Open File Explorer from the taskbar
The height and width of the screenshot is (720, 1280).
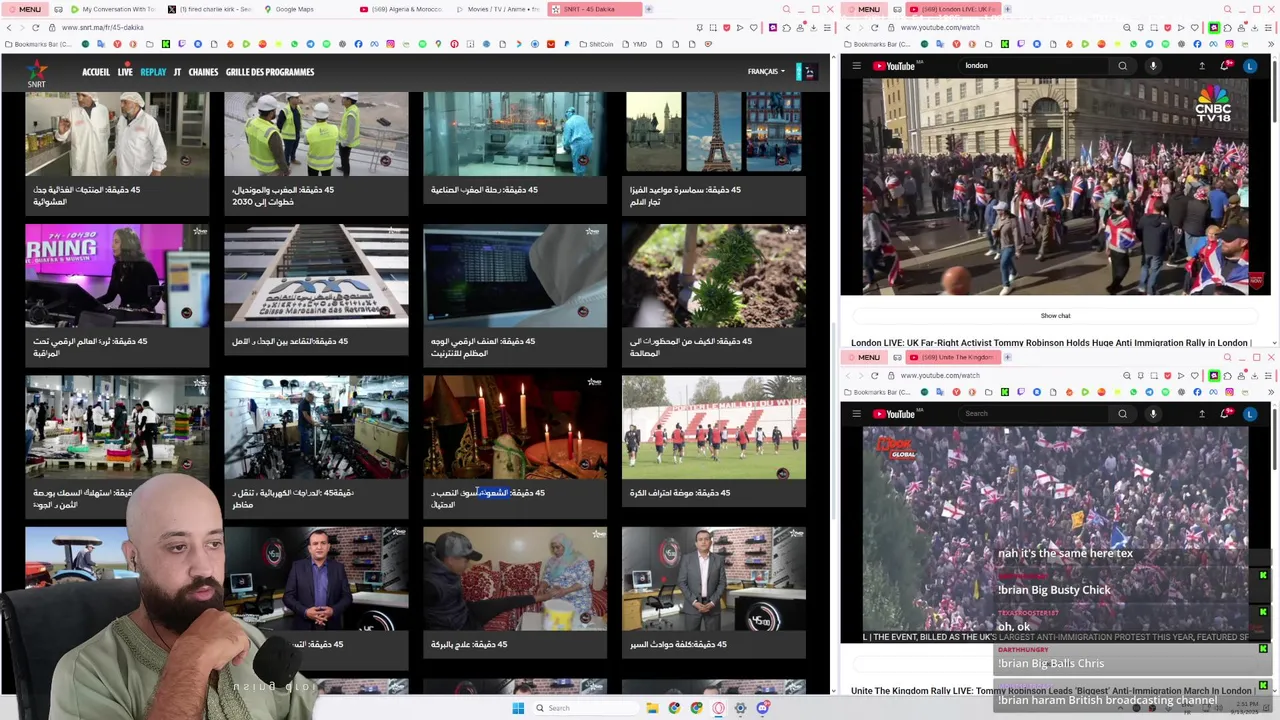point(652,708)
